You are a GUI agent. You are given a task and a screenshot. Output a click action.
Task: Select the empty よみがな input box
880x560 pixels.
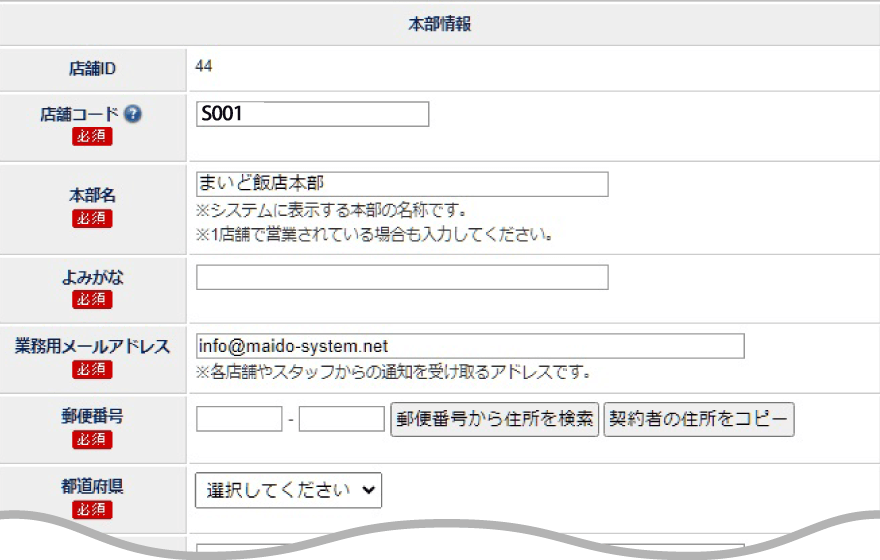point(402,277)
